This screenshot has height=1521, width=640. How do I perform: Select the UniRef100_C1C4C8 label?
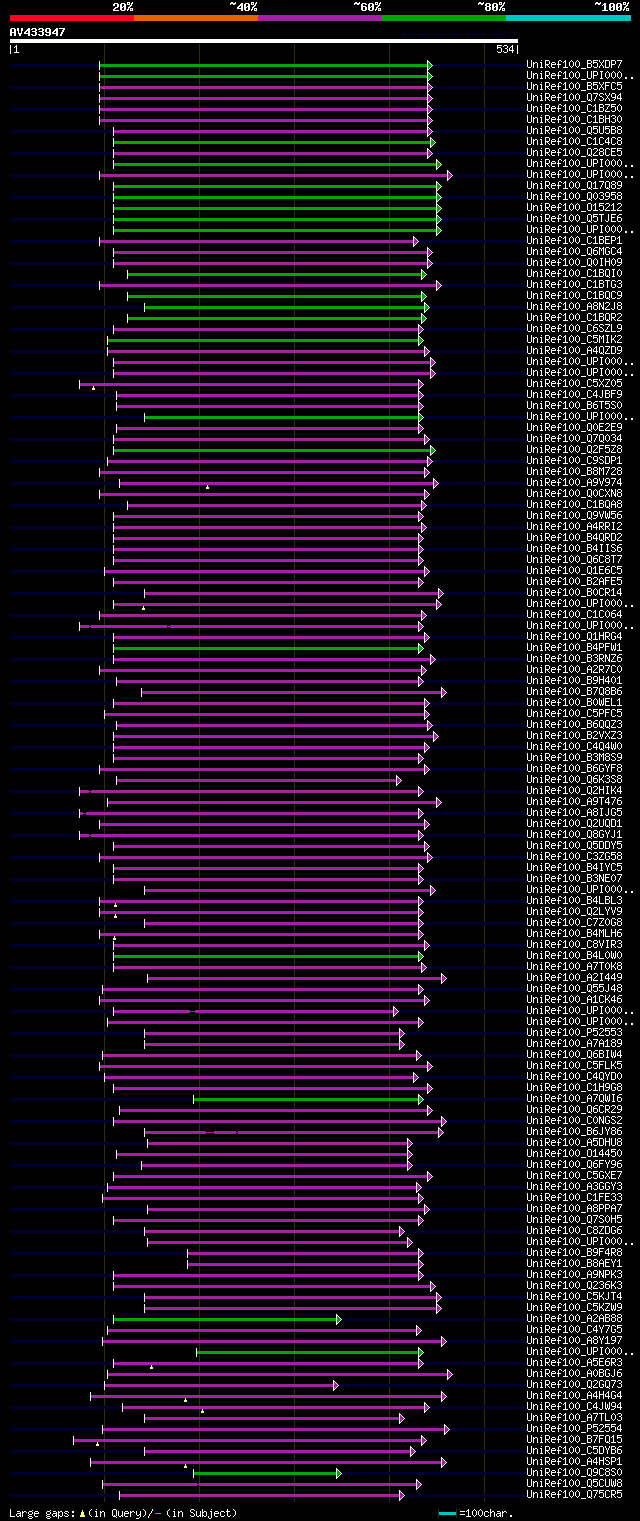click(x=574, y=142)
